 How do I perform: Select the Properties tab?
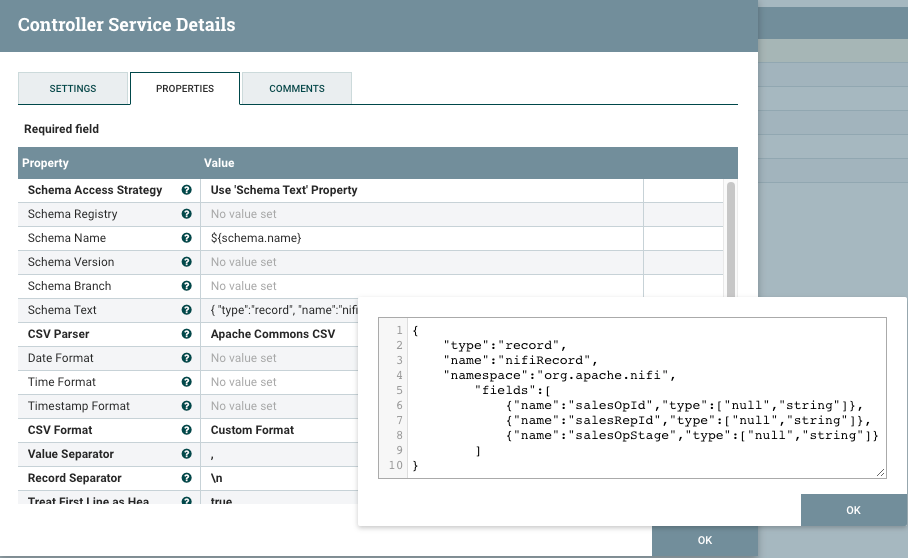pos(185,89)
